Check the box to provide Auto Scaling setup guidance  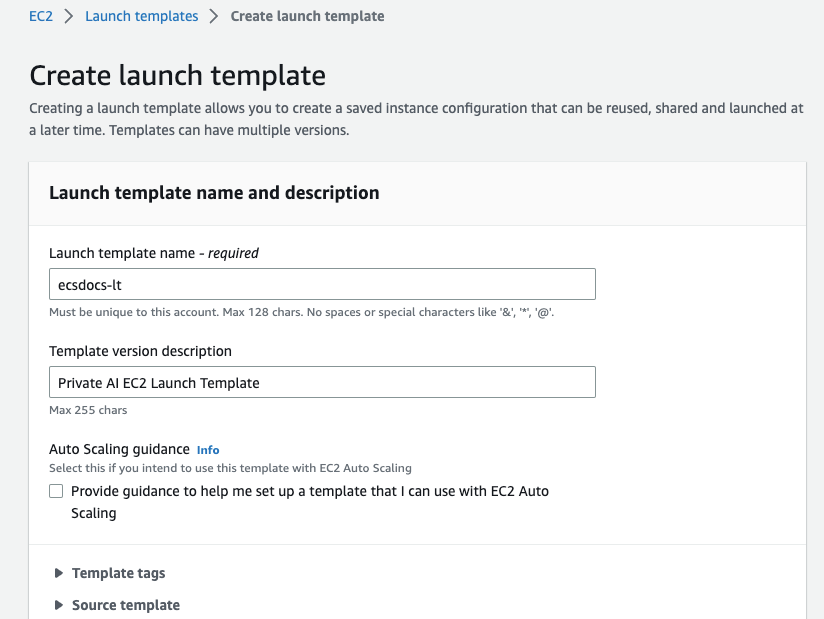tap(56, 491)
